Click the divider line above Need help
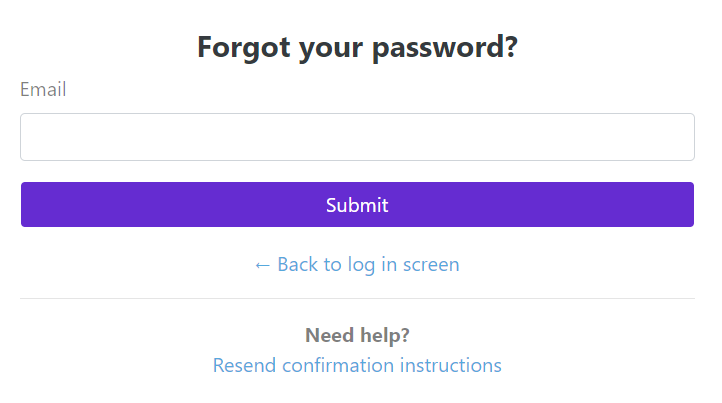Viewport: 722px width, 403px height. click(x=357, y=298)
